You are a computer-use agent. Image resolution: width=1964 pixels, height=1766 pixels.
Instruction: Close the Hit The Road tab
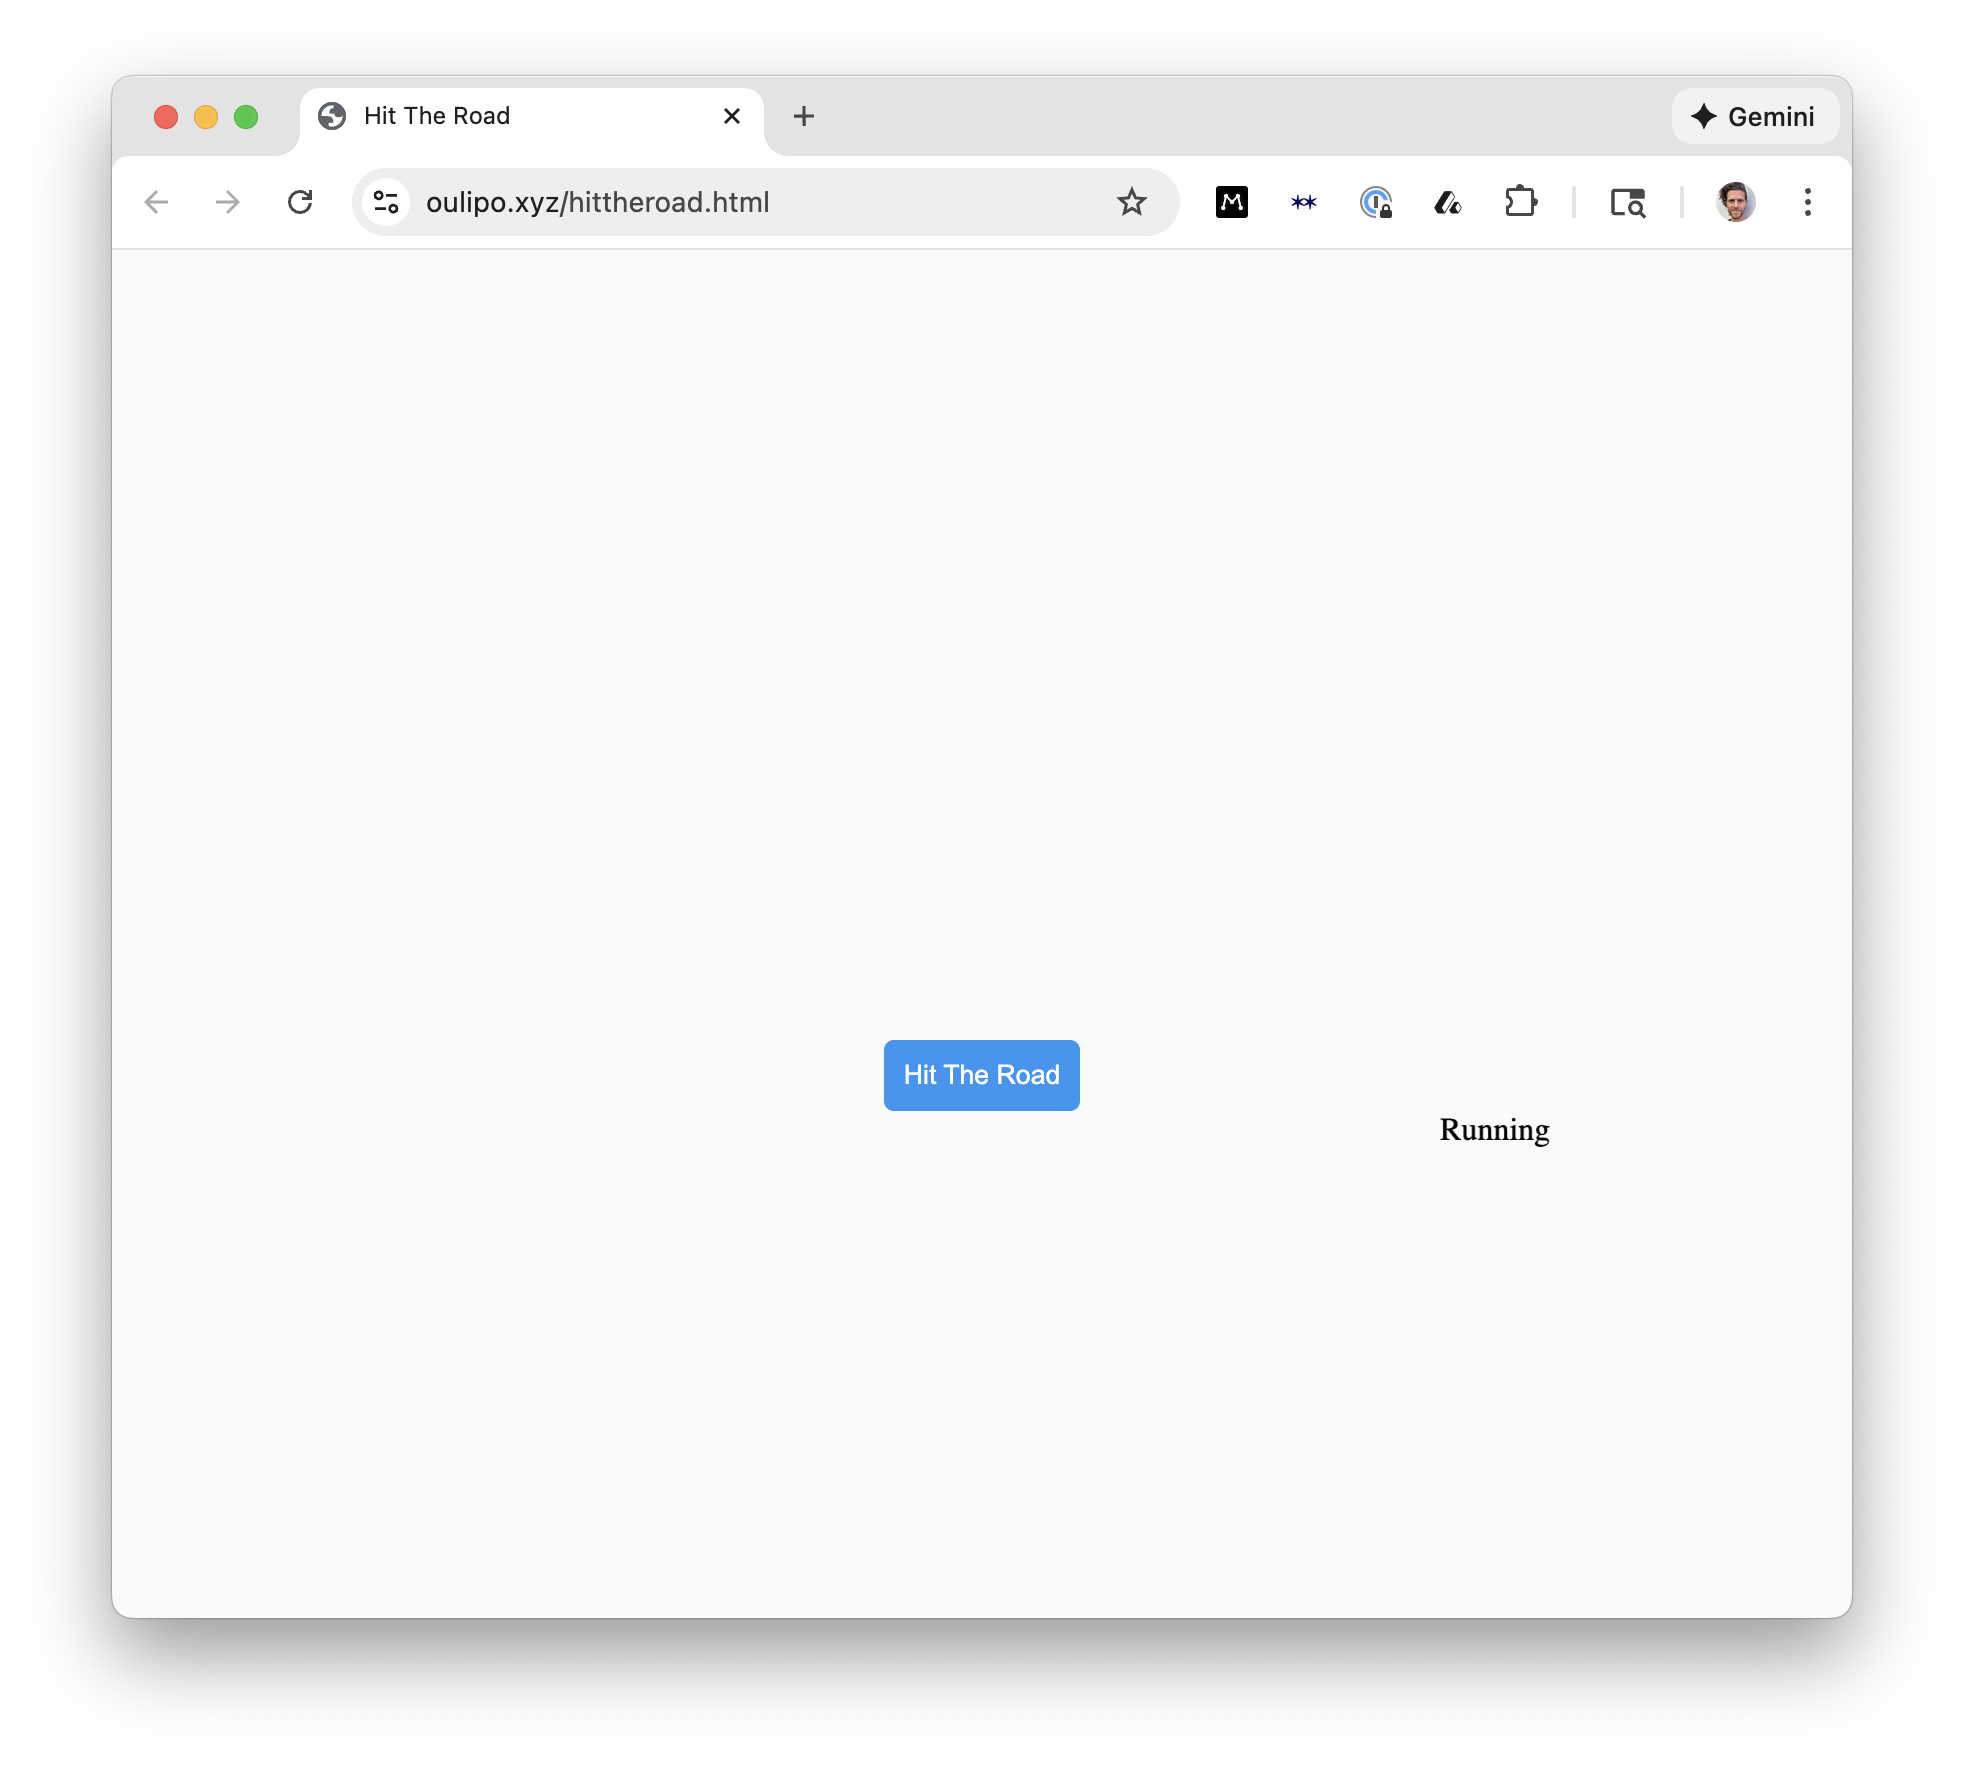(x=731, y=116)
